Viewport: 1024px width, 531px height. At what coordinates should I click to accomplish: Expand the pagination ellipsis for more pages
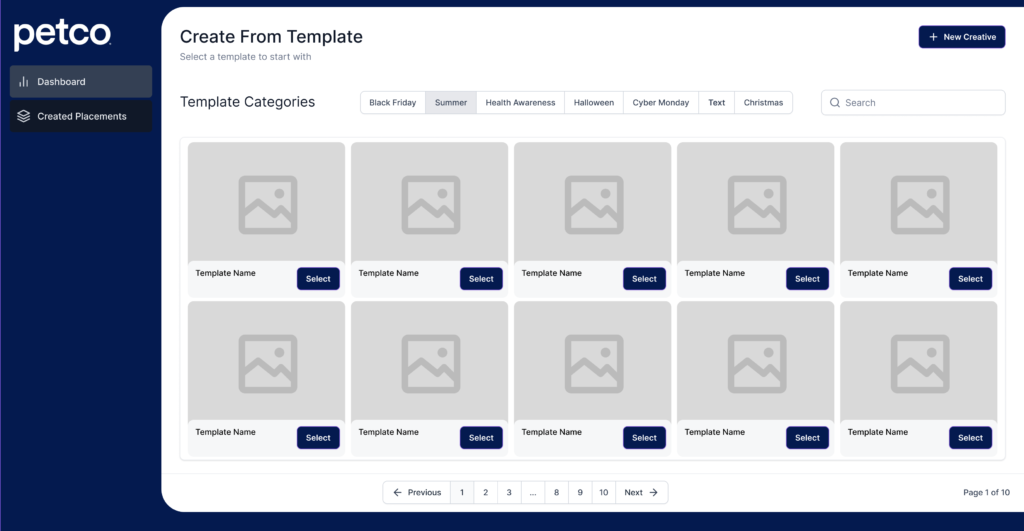coord(533,492)
